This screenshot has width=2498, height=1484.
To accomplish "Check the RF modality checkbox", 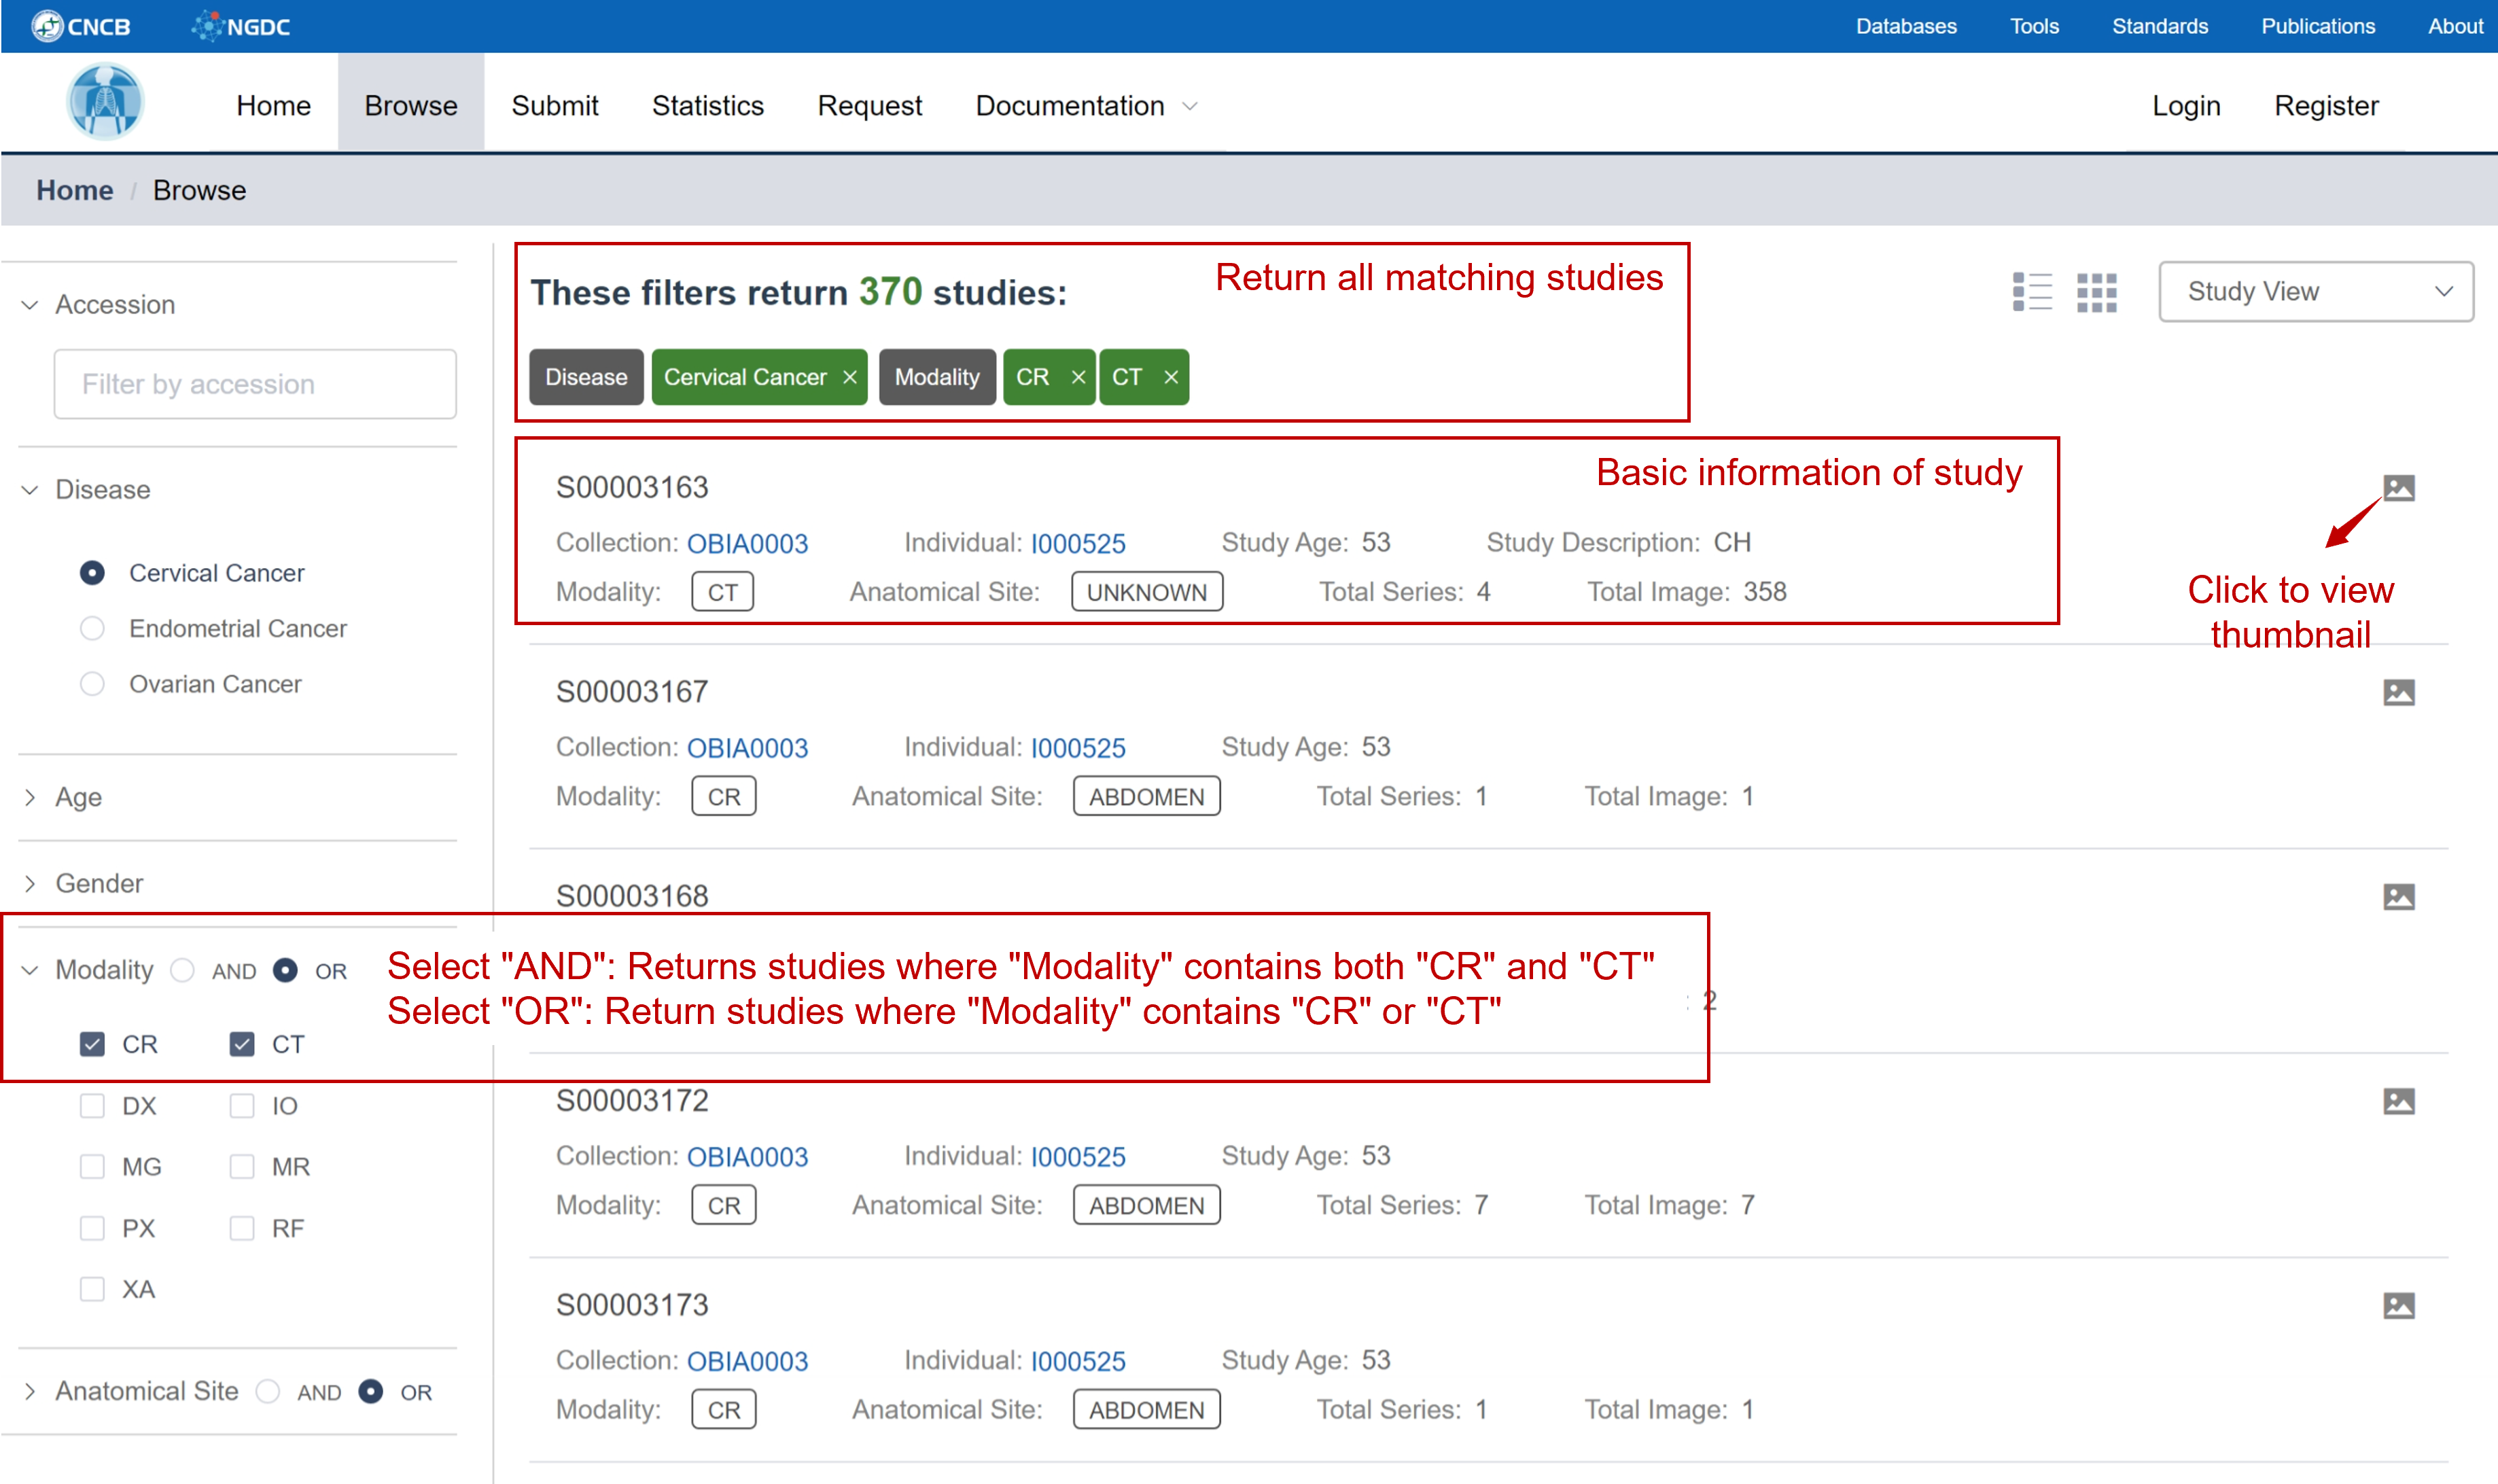I will click(x=242, y=1228).
